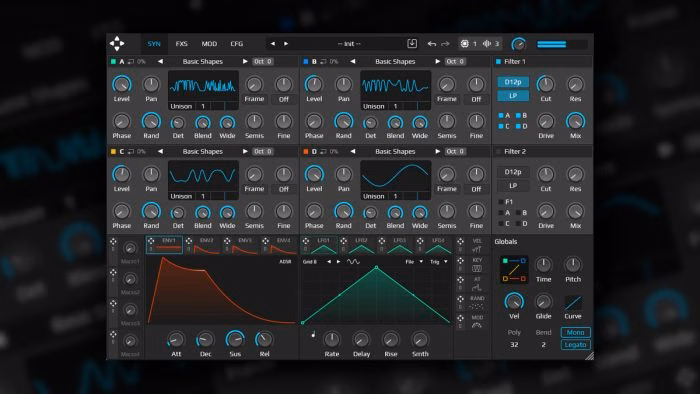Click the voices waveform icon in header

click(x=487, y=44)
